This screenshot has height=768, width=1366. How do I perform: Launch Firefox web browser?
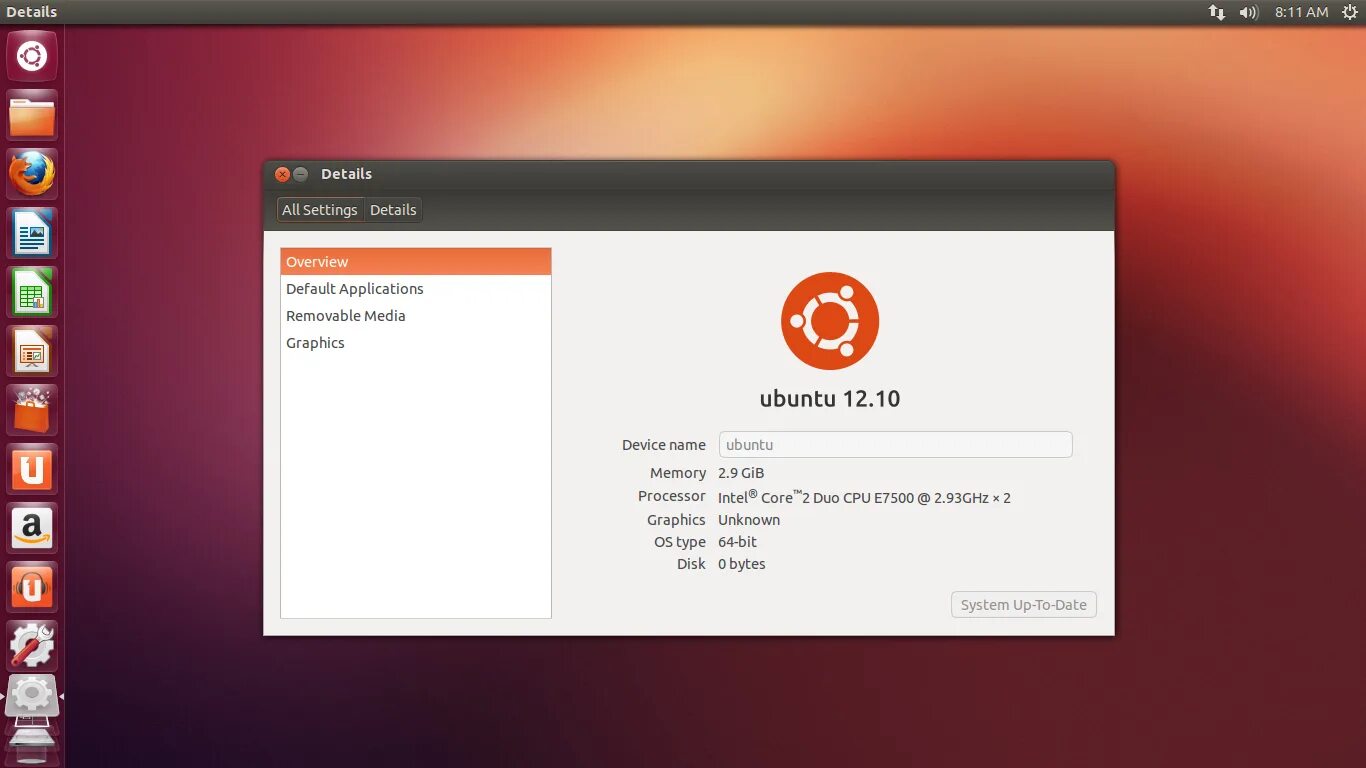[32, 174]
